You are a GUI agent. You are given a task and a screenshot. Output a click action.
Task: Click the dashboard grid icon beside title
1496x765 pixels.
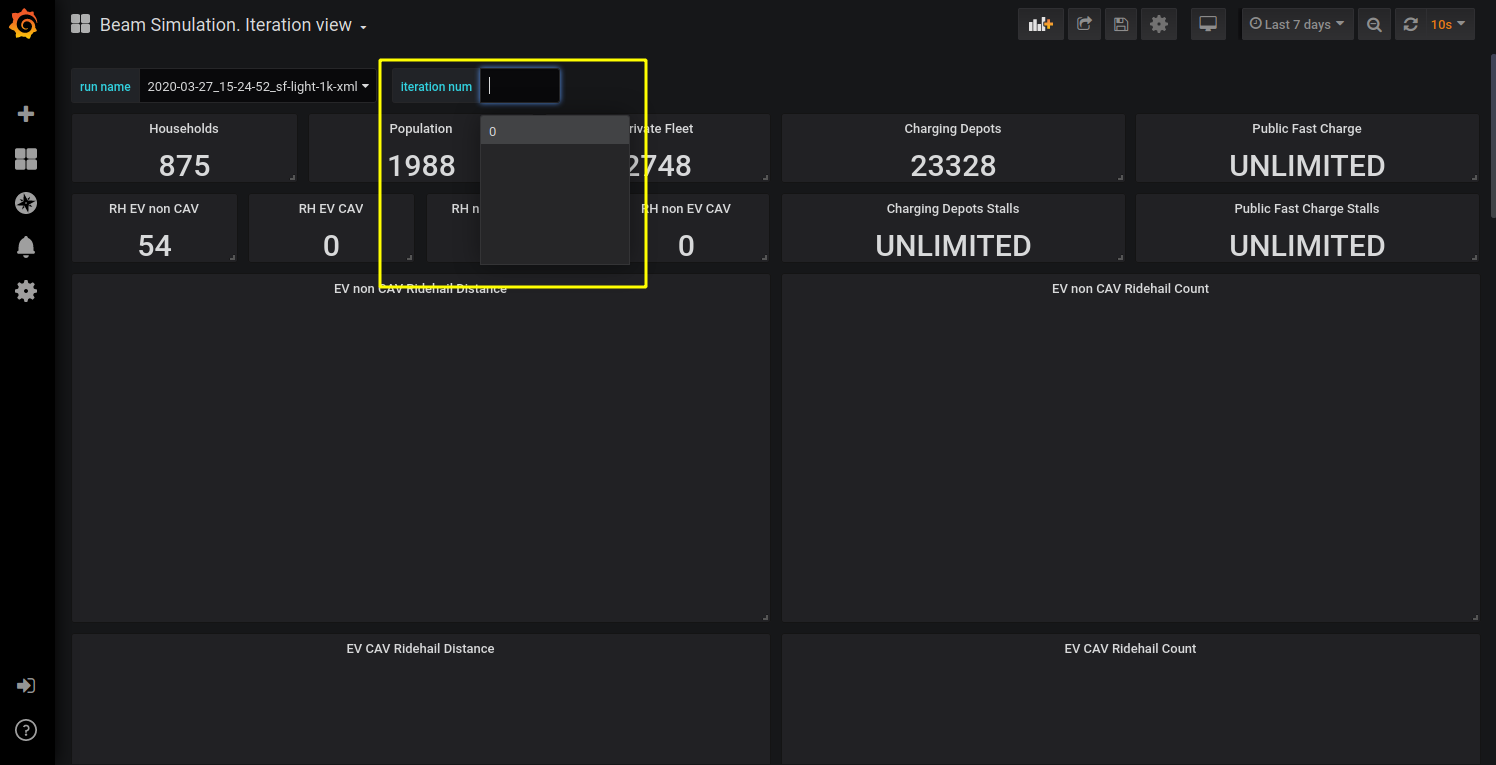(x=80, y=24)
